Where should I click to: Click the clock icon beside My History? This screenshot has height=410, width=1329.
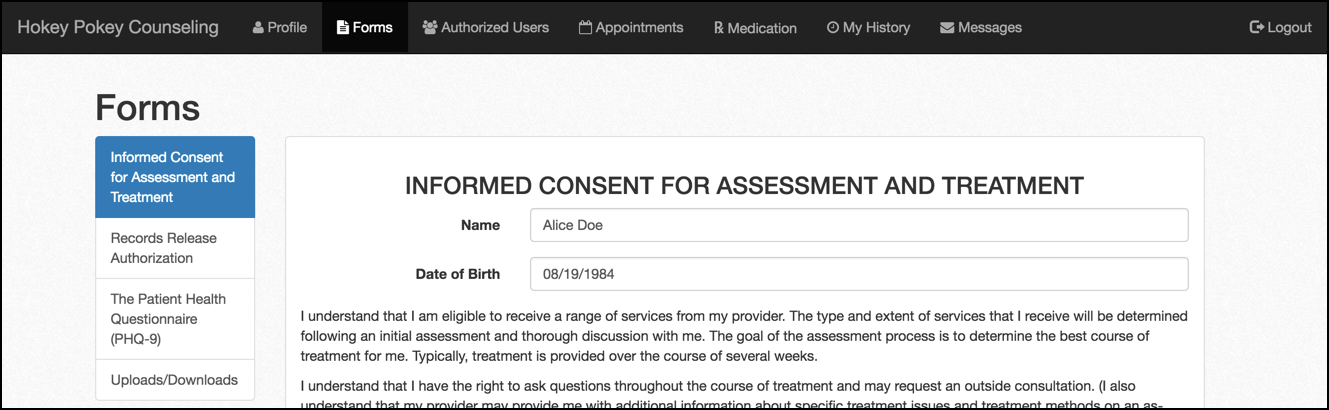pyautogui.click(x=833, y=28)
